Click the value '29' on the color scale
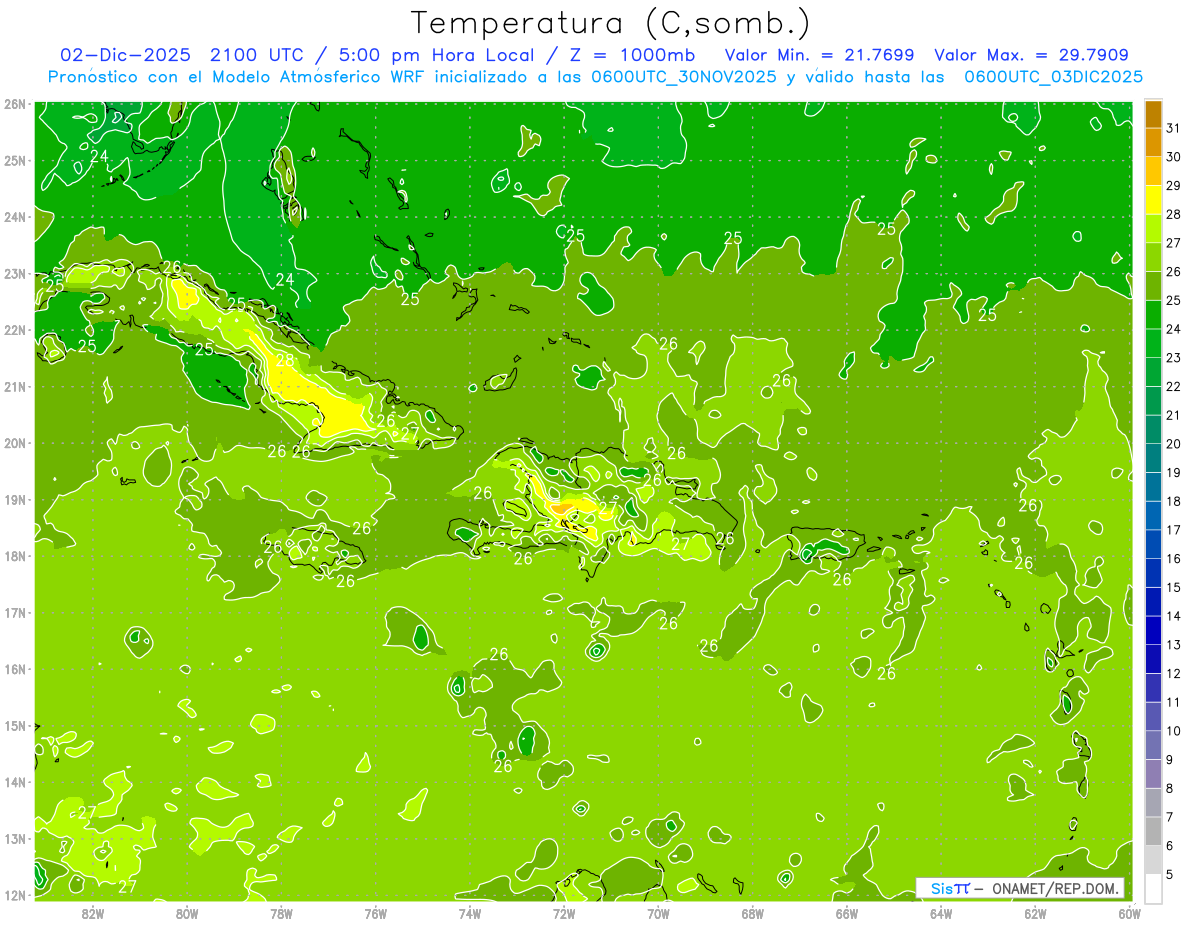The width and height of the screenshot is (1200, 927). (1173, 185)
